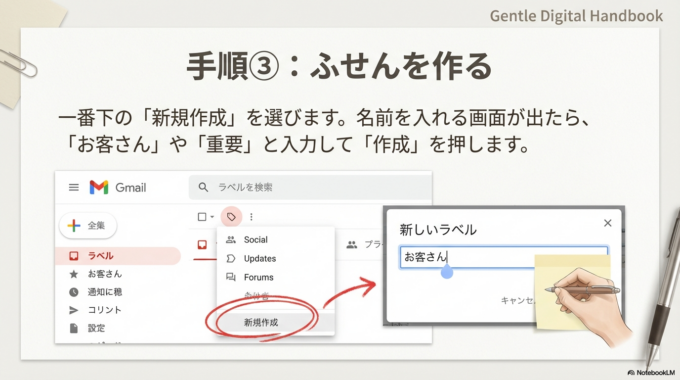Tick the select-all checkbox in toolbar
680x380 pixels.
click(202, 216)
